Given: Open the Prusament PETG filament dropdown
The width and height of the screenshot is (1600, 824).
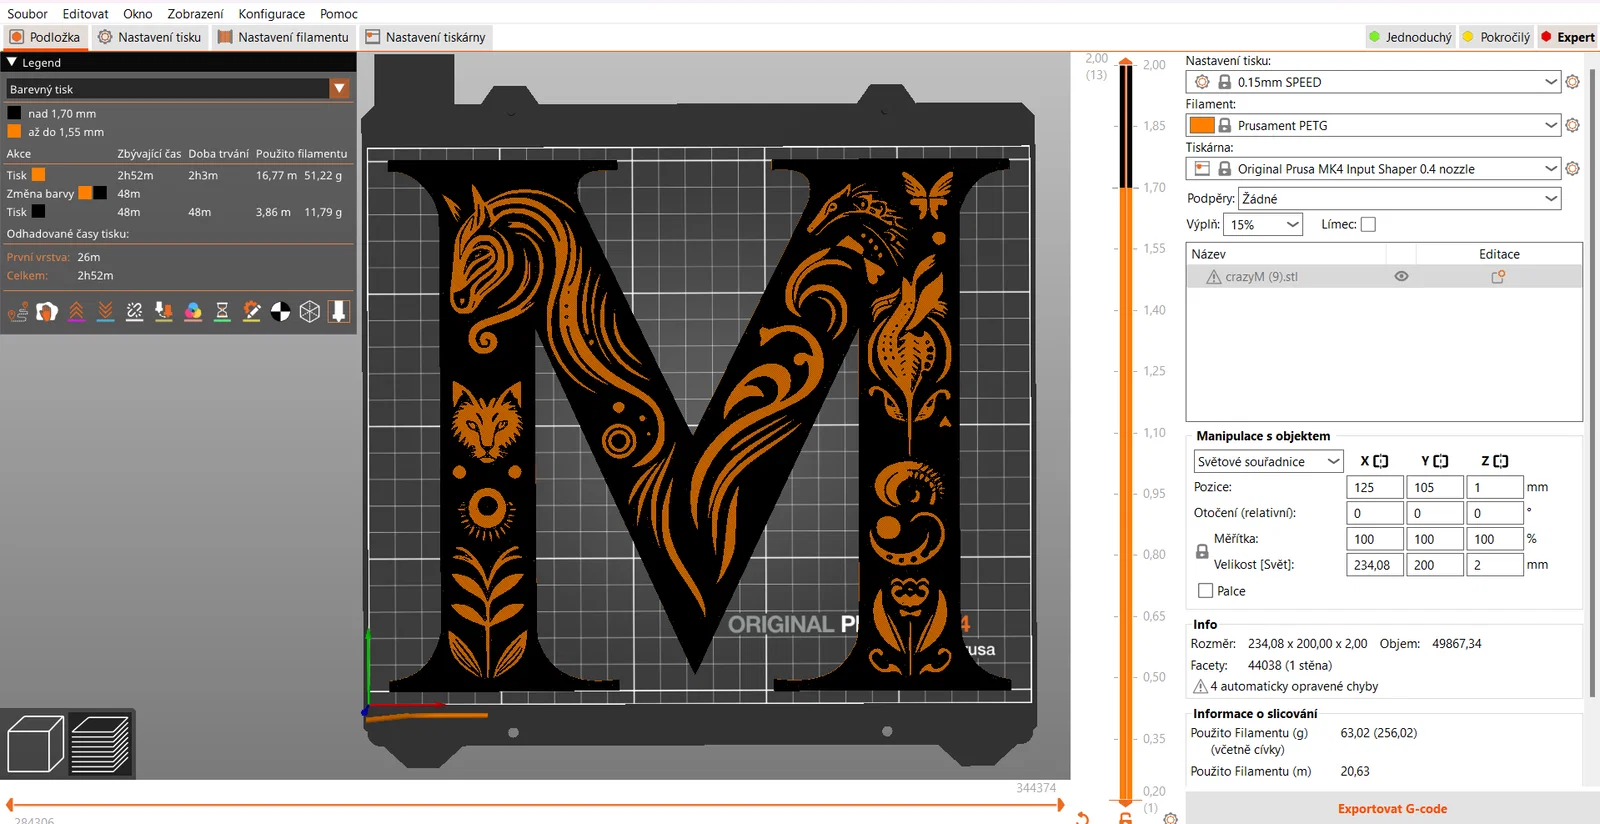Looking at the screenshot, I should coord(1373,125).
